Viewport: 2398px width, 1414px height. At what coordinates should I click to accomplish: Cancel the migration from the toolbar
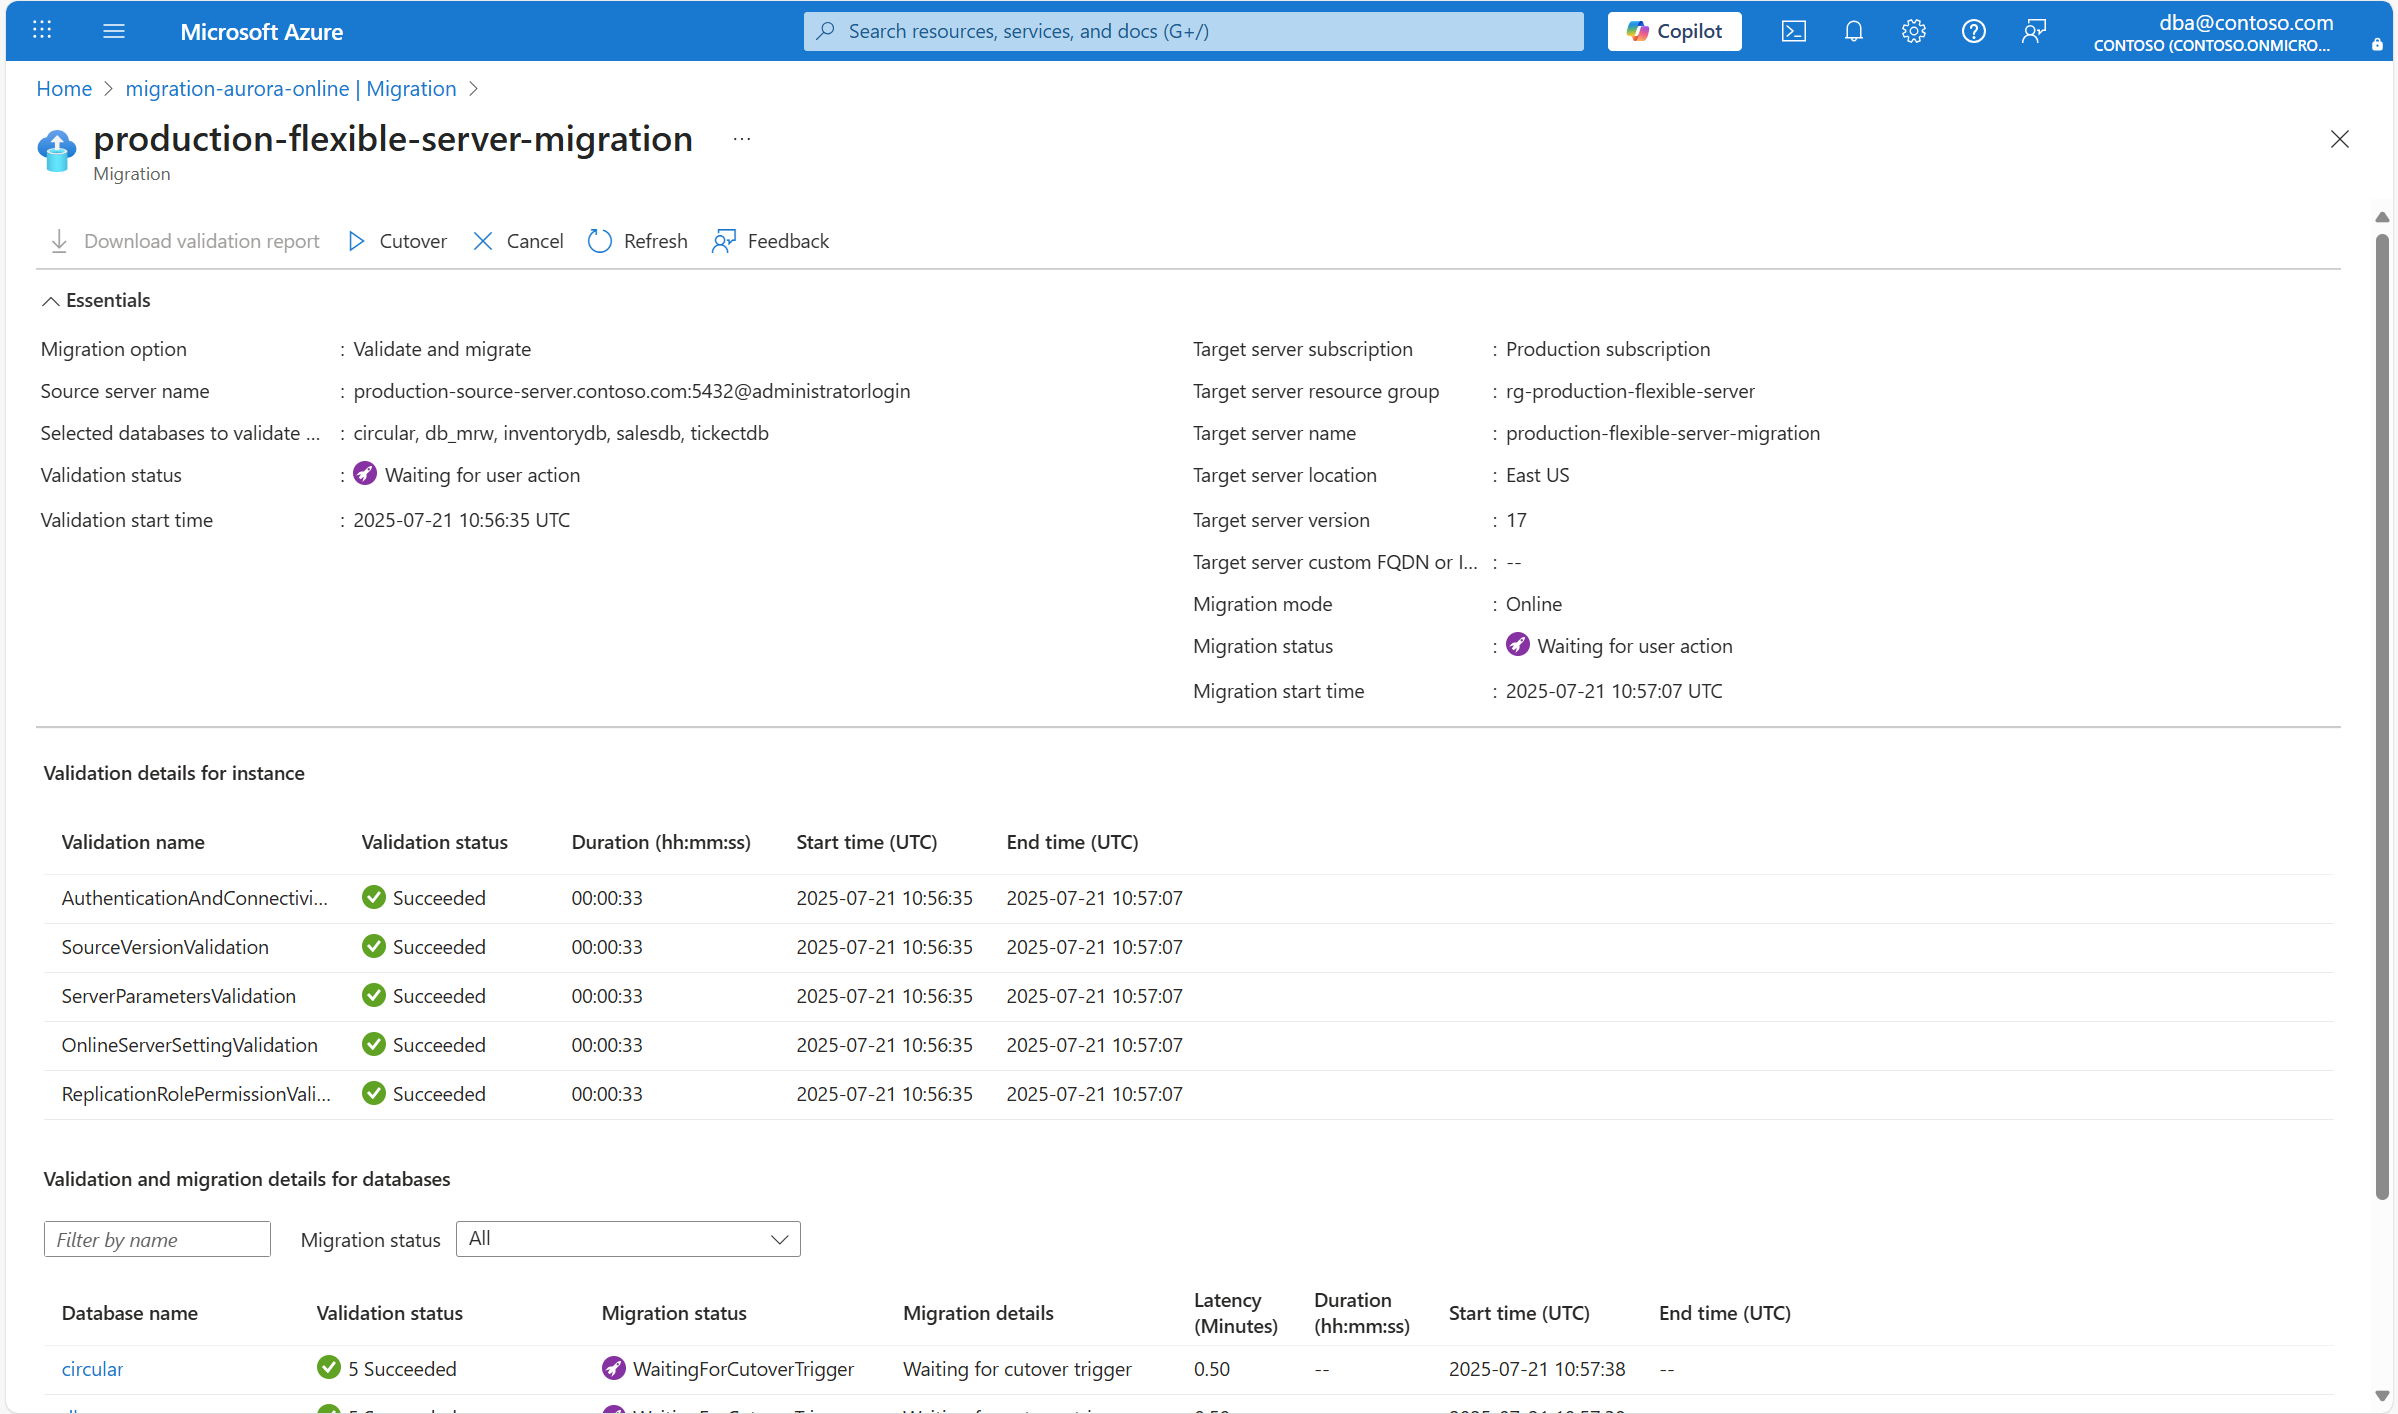pyautogui.click(x=518, y=241)
